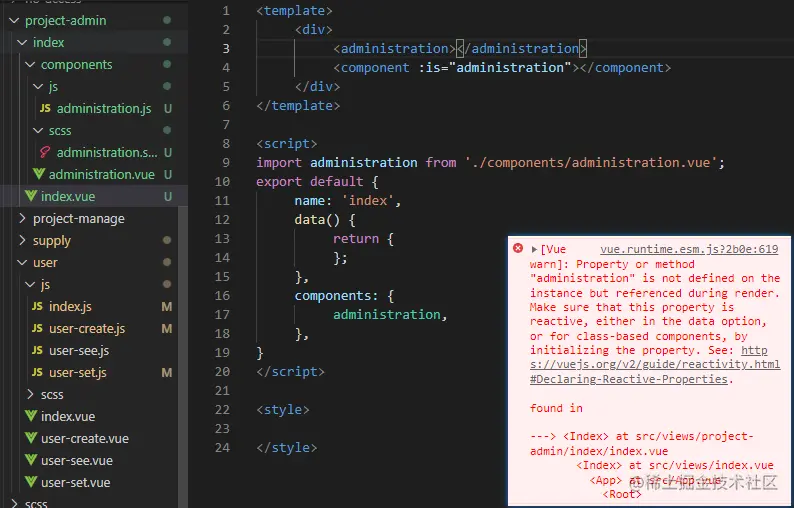Click the supply folder label
The height and width of the screenshot is (508, 794).
(x=52, y=240)
